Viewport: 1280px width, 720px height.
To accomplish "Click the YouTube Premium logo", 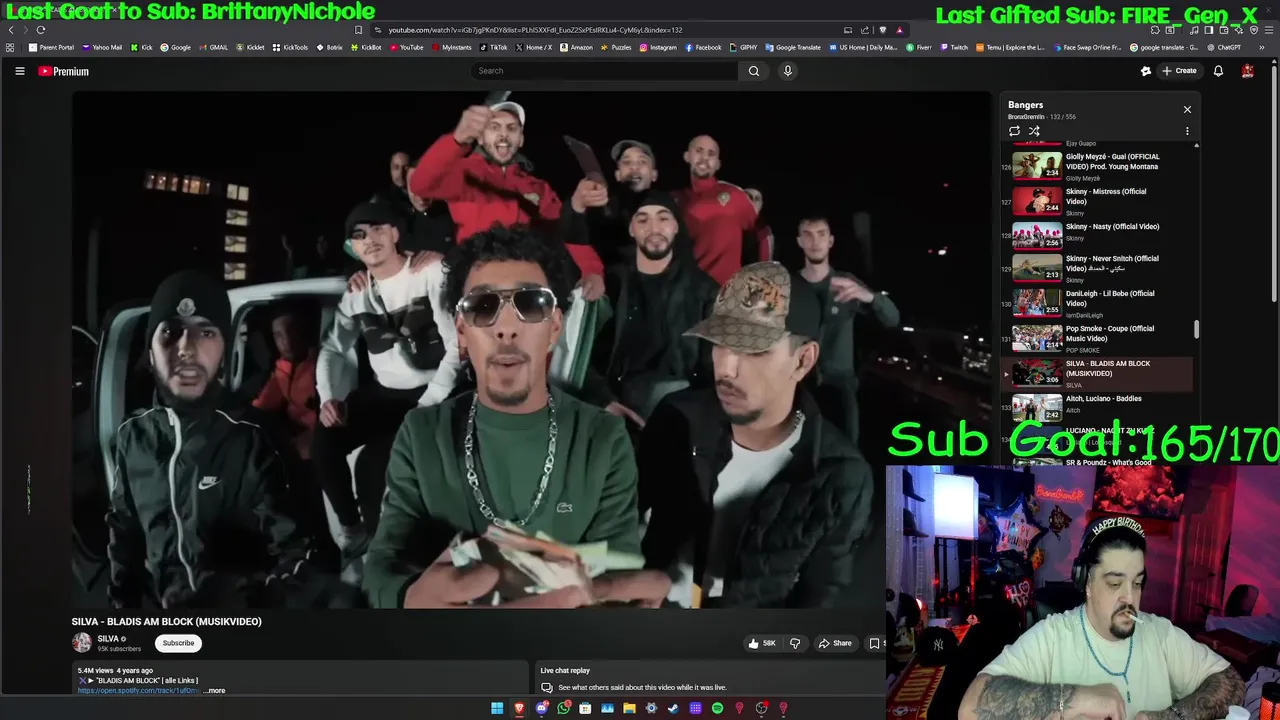I will [x=64, y=71].
